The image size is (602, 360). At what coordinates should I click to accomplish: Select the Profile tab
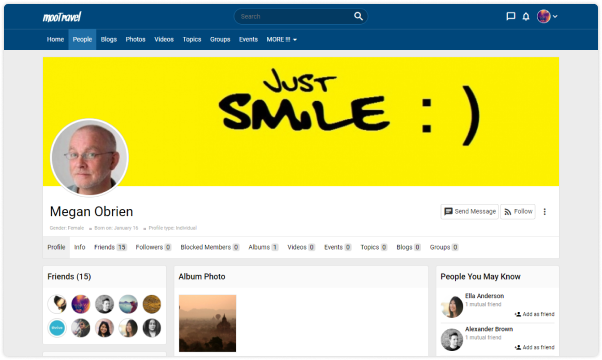tap(56, 247)
